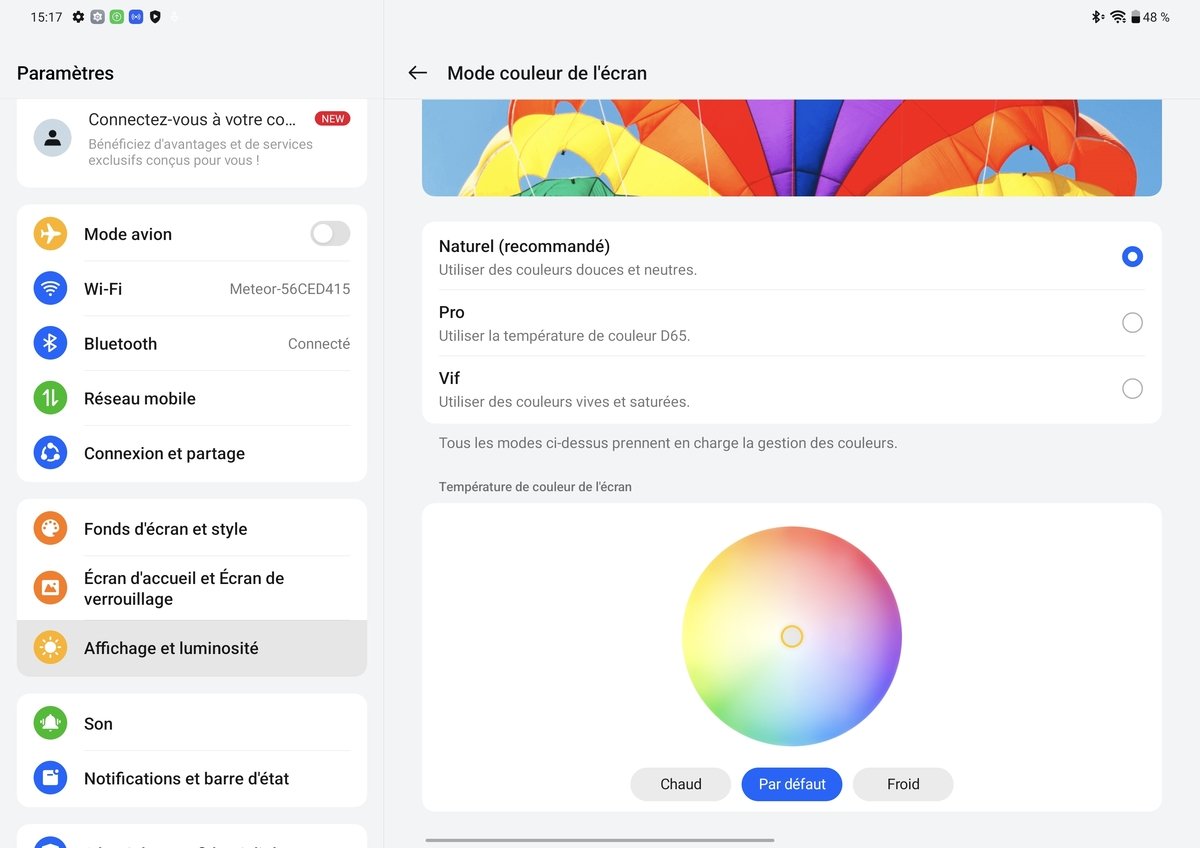Toggle the Mode avion switch
The image size is (1200, 848).
tap(330, 234)
